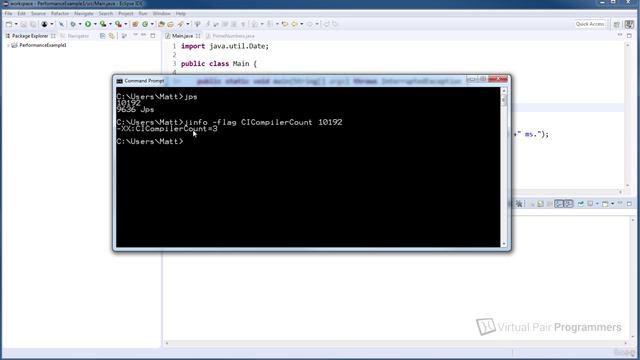
Task: Expand the PerformanceExample1 project tree node
Action: pos(8,45)
